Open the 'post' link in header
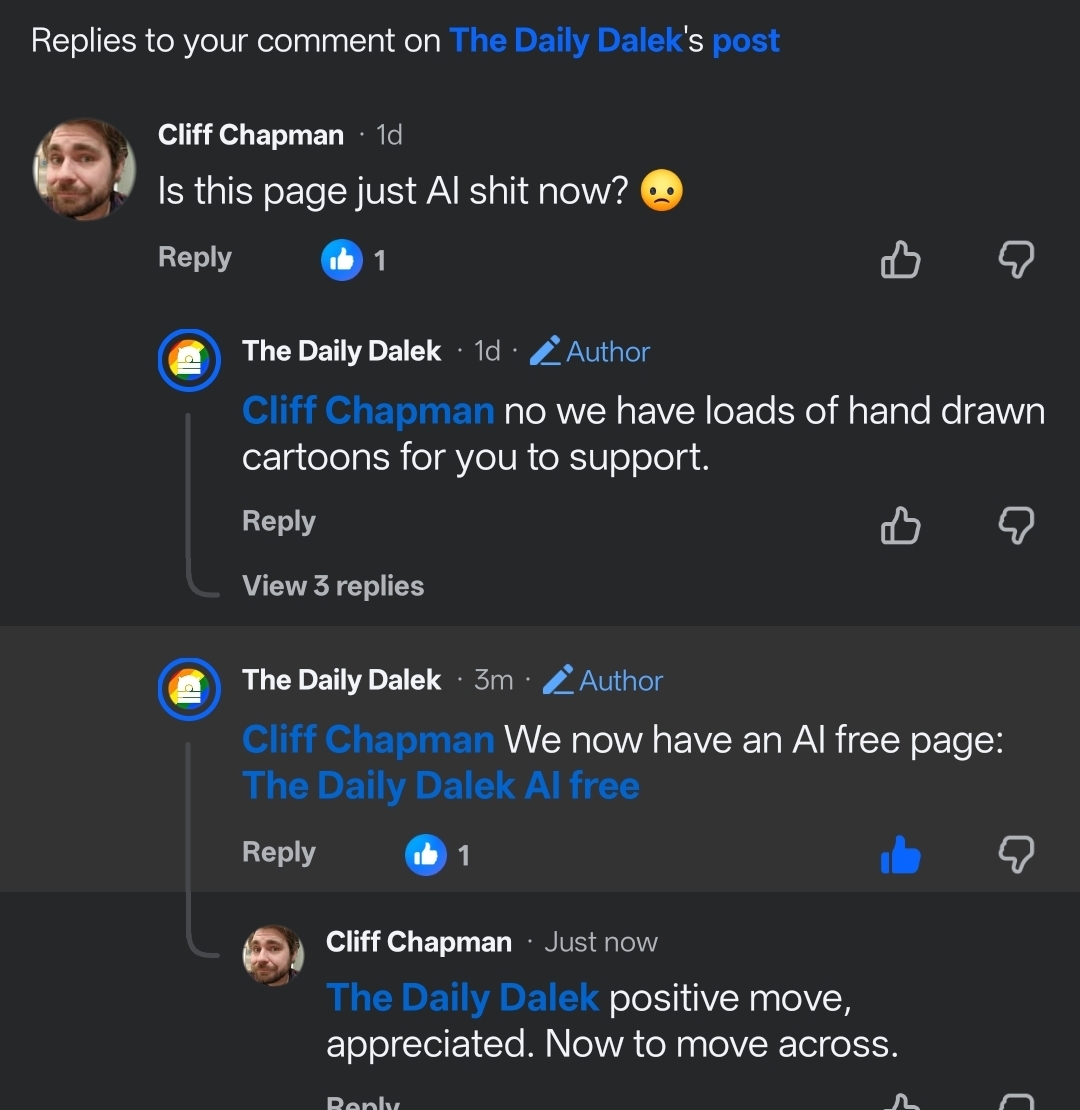Screen dimensions: 1080x1110 (746, 41)
